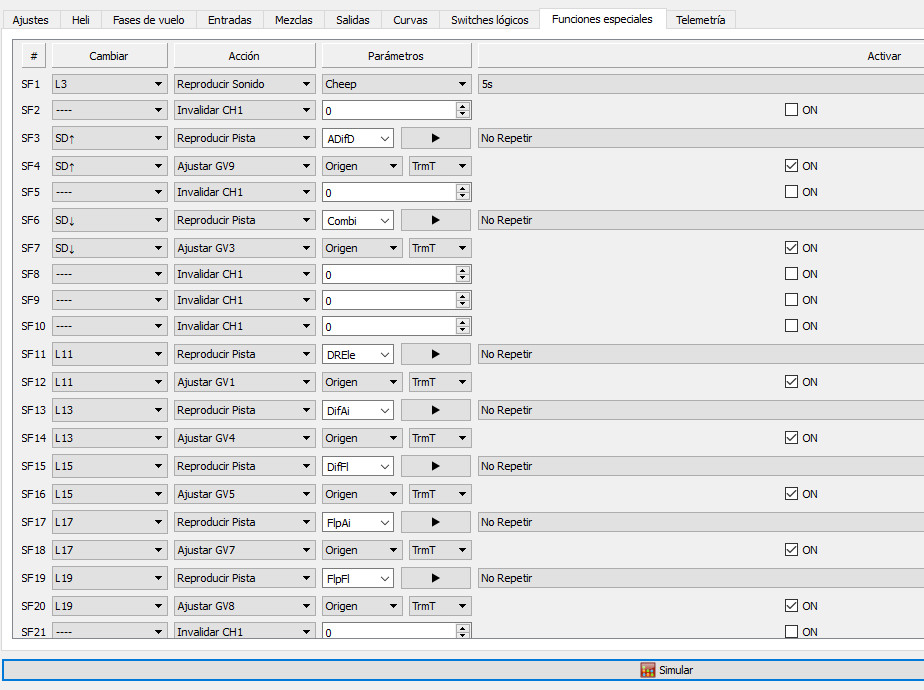Click the Simular button with simulator icon
924x690 pixels.
(667, 670)
